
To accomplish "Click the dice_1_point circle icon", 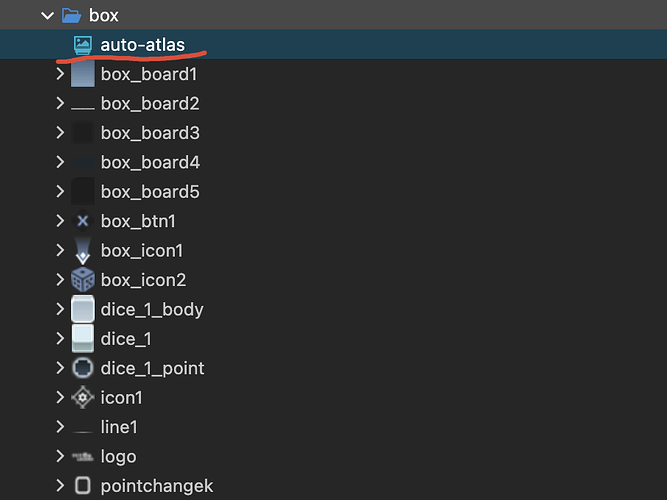I will coord(83,368).
